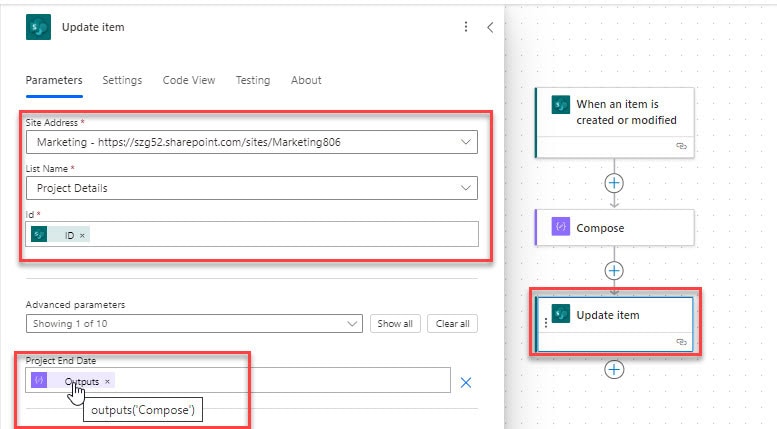Click inside the Id input field
The image size is (777, 429).
tap(252, 234)
